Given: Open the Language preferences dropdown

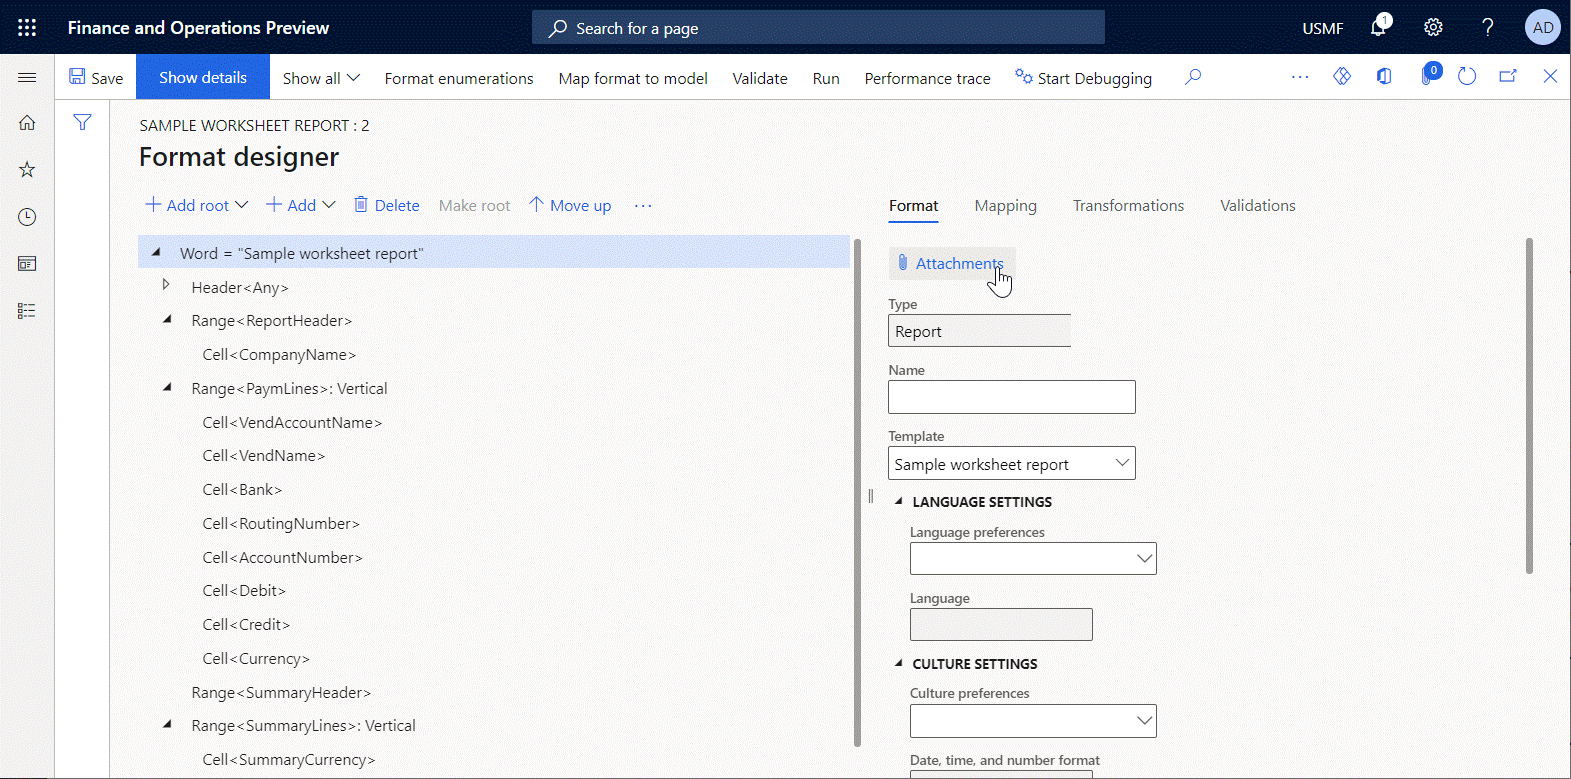Looking at the screenshot, I should [1144, 559].
